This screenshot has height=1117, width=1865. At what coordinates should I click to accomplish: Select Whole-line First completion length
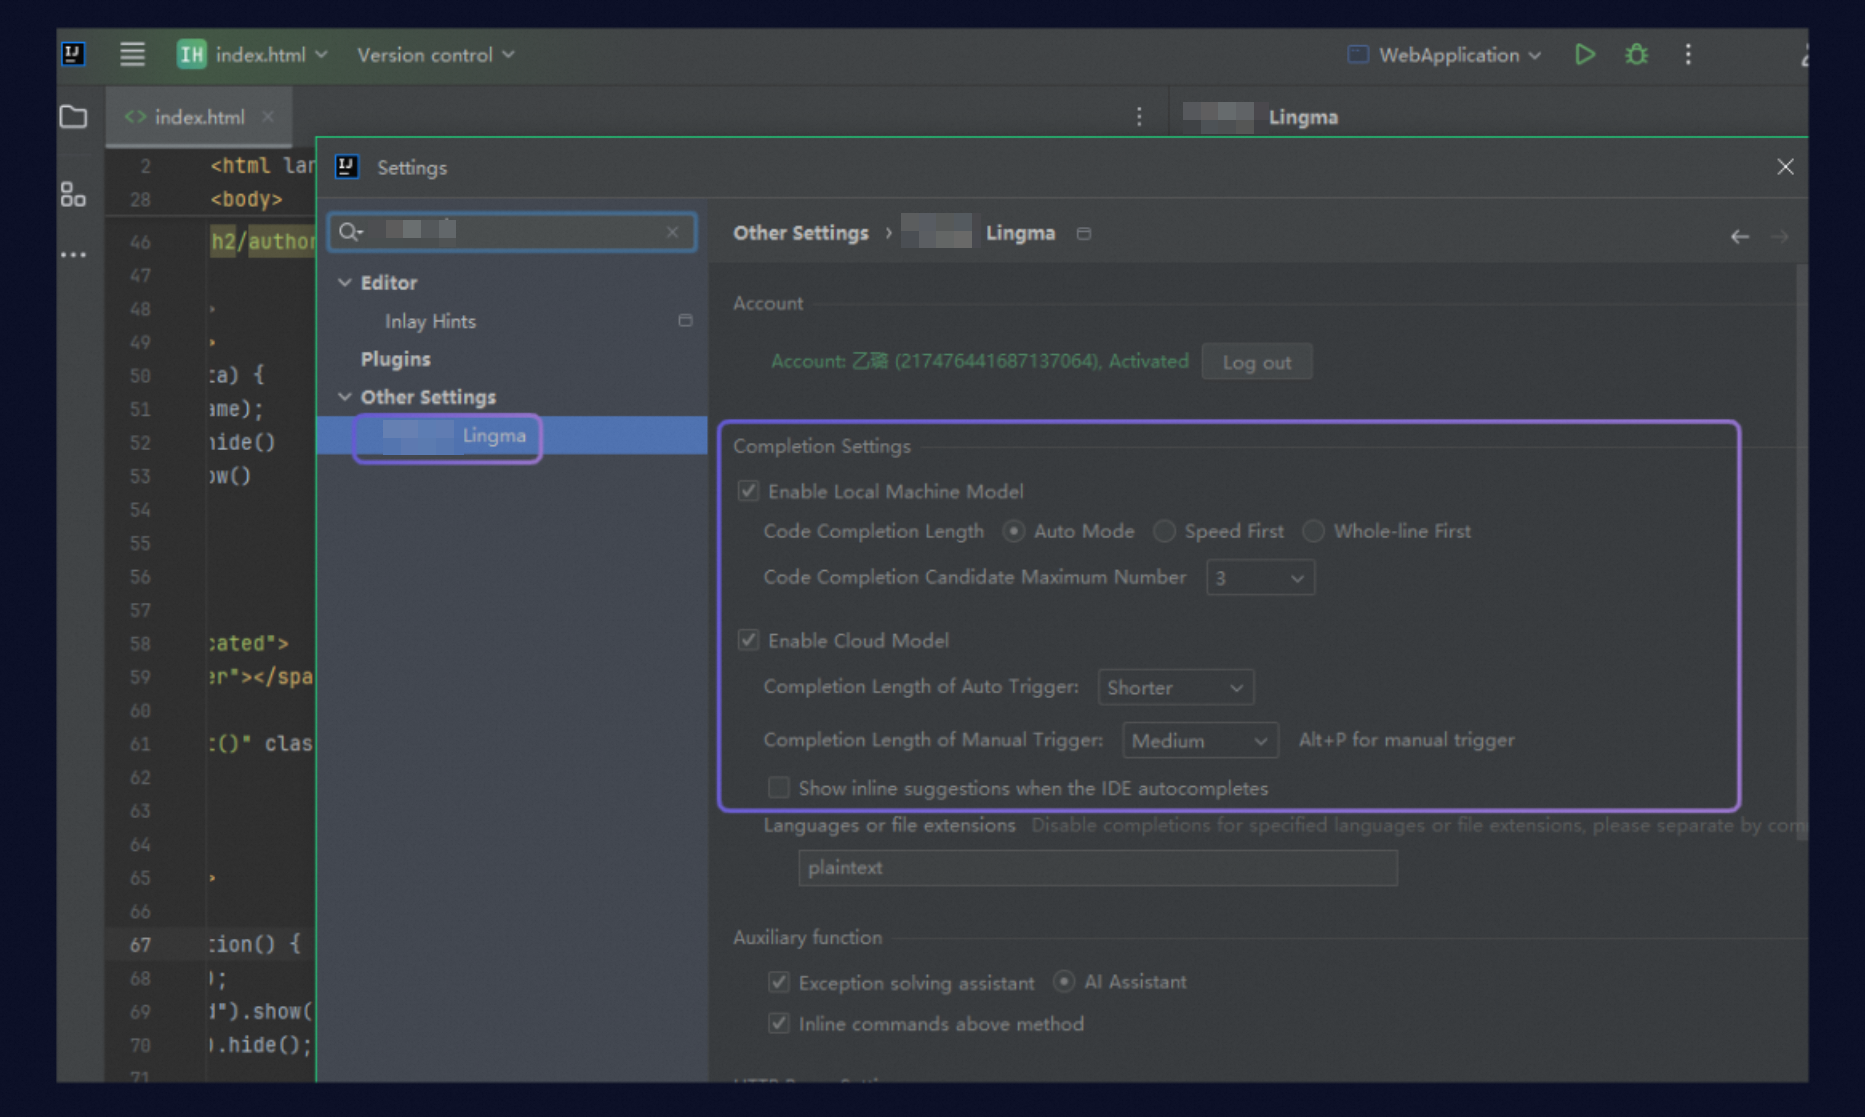click(x=1313, y=531)
